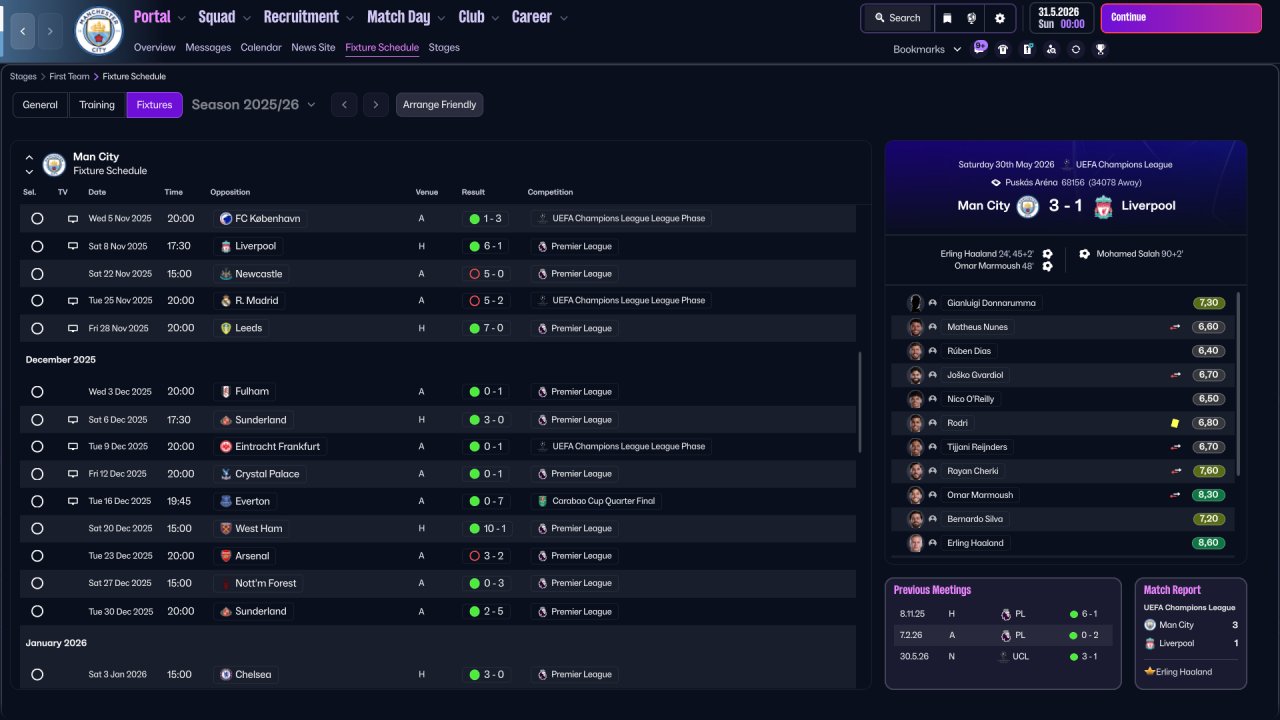Click the people-search icon in bookmarks bar
The image size is (1280, 720).
click(x=1051, y=49)
